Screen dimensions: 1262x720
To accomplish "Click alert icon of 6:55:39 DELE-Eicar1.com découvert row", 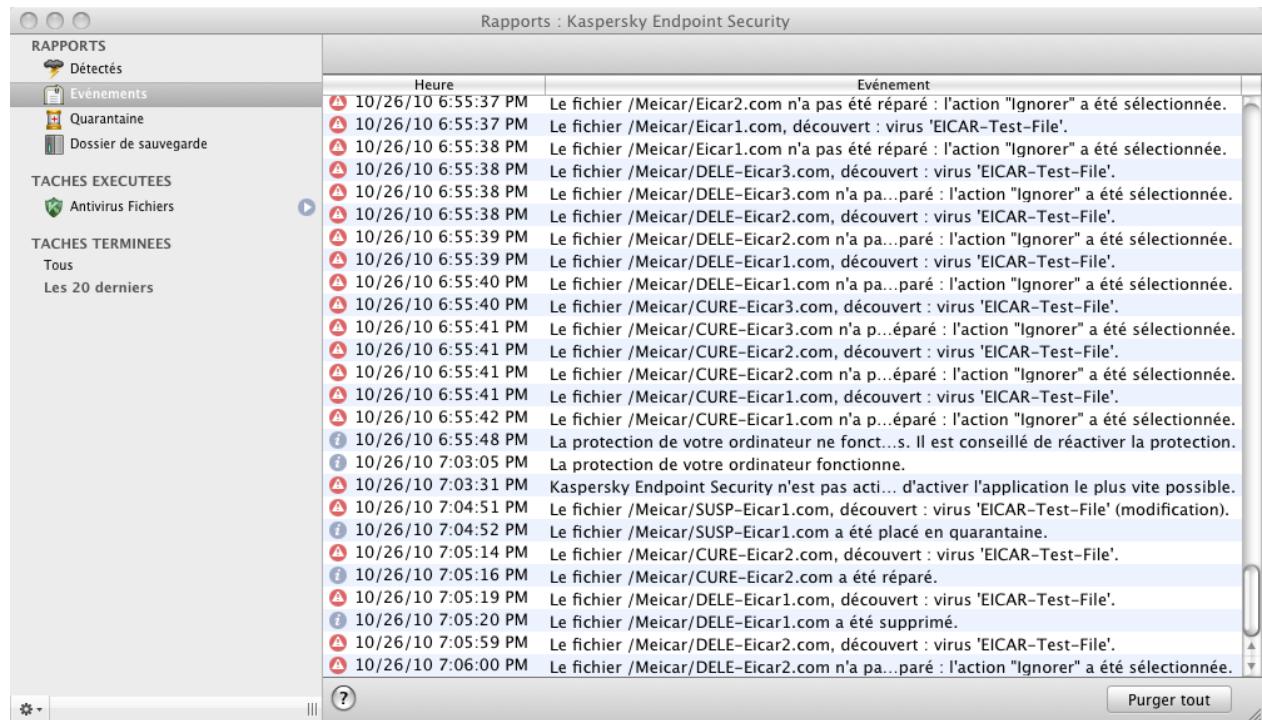I will click(x=337, y=260).
